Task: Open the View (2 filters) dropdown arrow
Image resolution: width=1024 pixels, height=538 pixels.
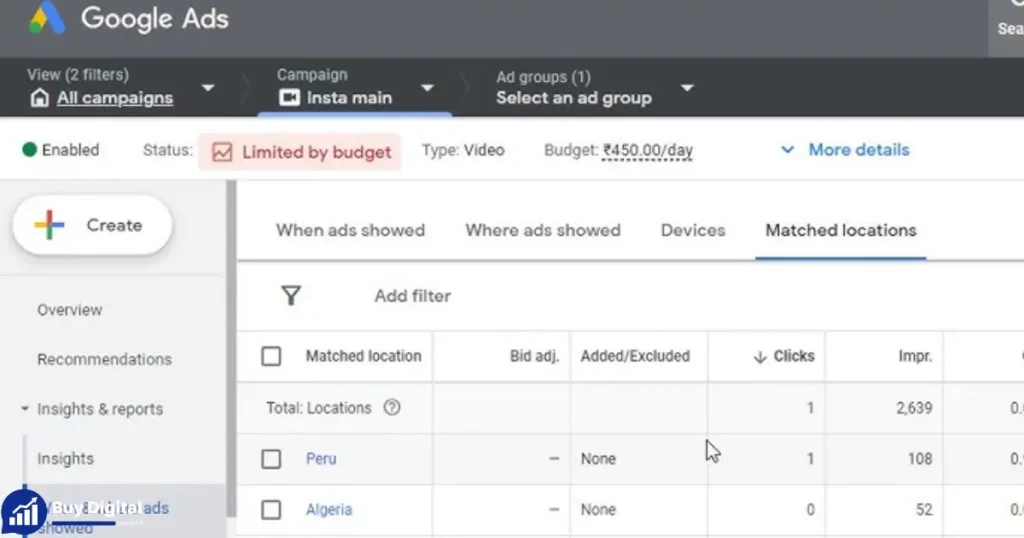Action: pos(208,87)
